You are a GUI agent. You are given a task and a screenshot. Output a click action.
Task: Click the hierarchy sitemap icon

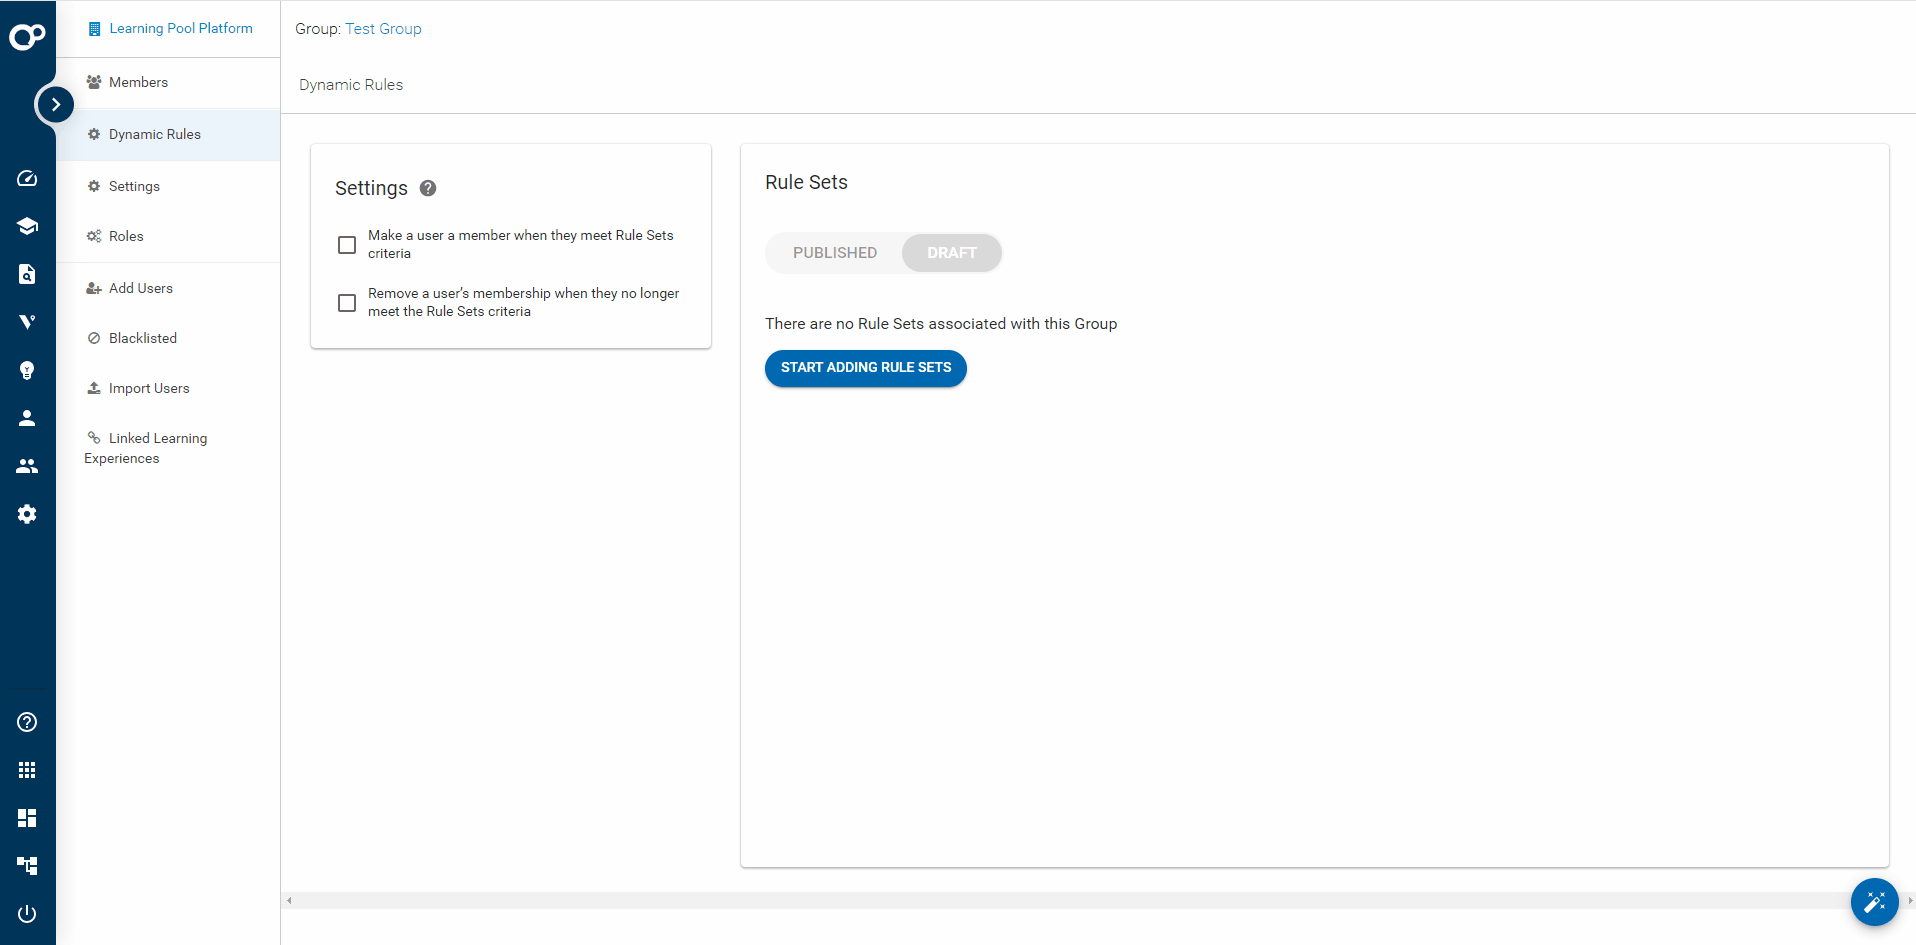[27, 866]
